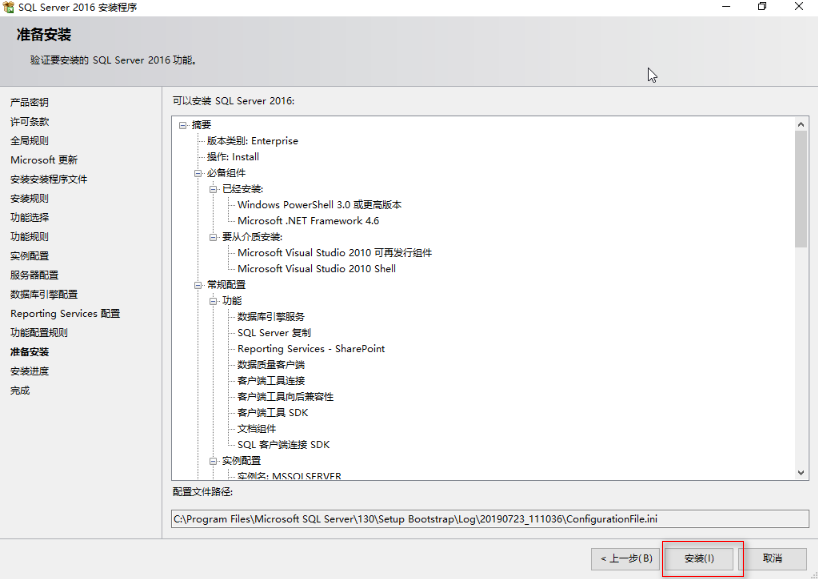Close the SQL Server 2016 setup window

[799, 6]
